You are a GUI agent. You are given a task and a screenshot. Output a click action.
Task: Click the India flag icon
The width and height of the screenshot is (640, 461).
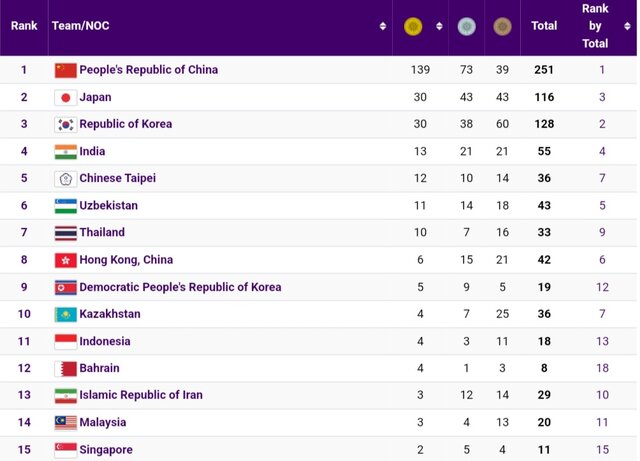pyautogui.click(x=65, y=151)
